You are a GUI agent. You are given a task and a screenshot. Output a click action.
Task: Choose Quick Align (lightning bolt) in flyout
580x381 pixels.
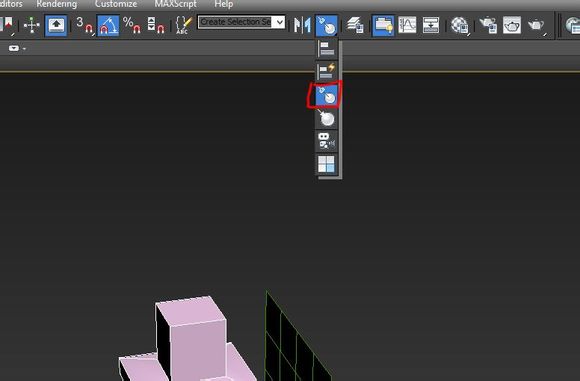326,71
